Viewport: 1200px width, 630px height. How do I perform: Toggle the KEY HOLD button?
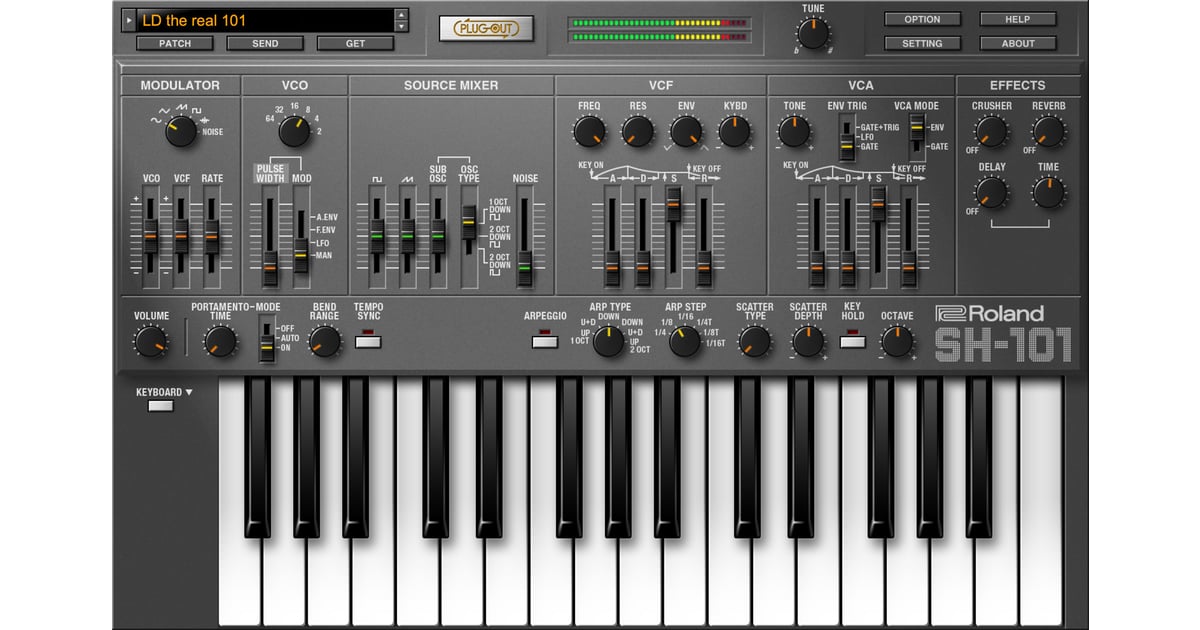(852, 342)
